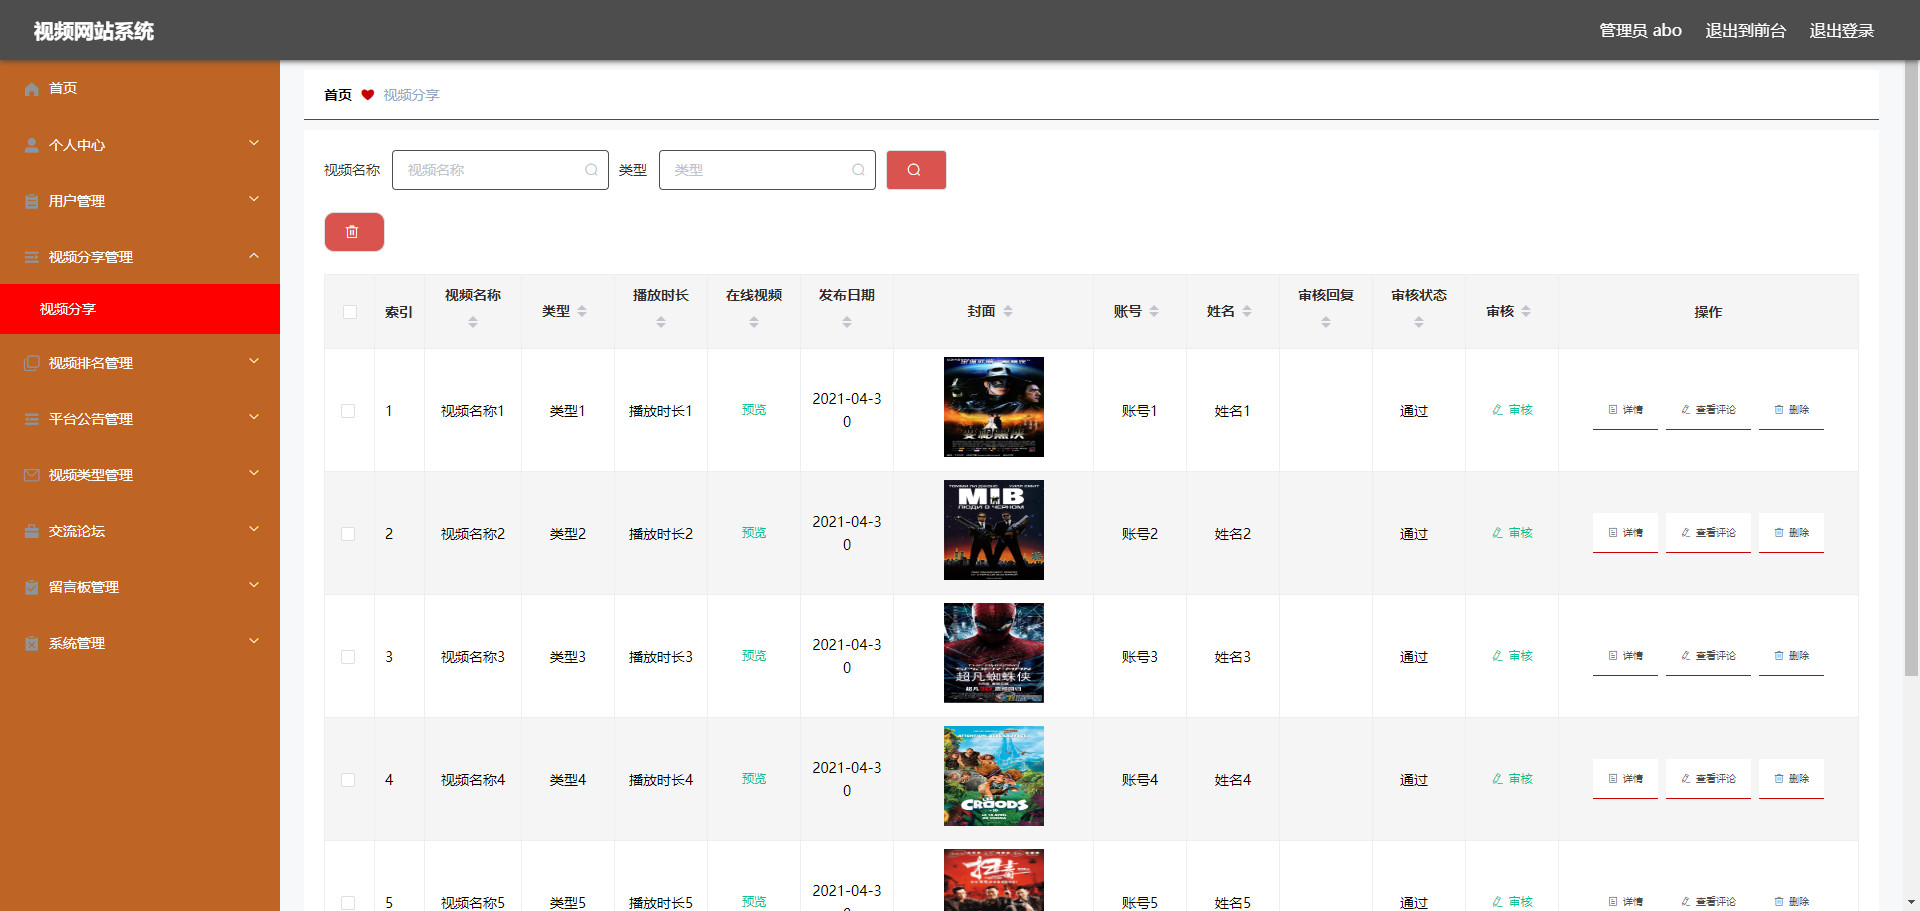Open 留言板管理 menu item
The width and height of the screenshot is (1920, 911).
[x=140, y=587]
